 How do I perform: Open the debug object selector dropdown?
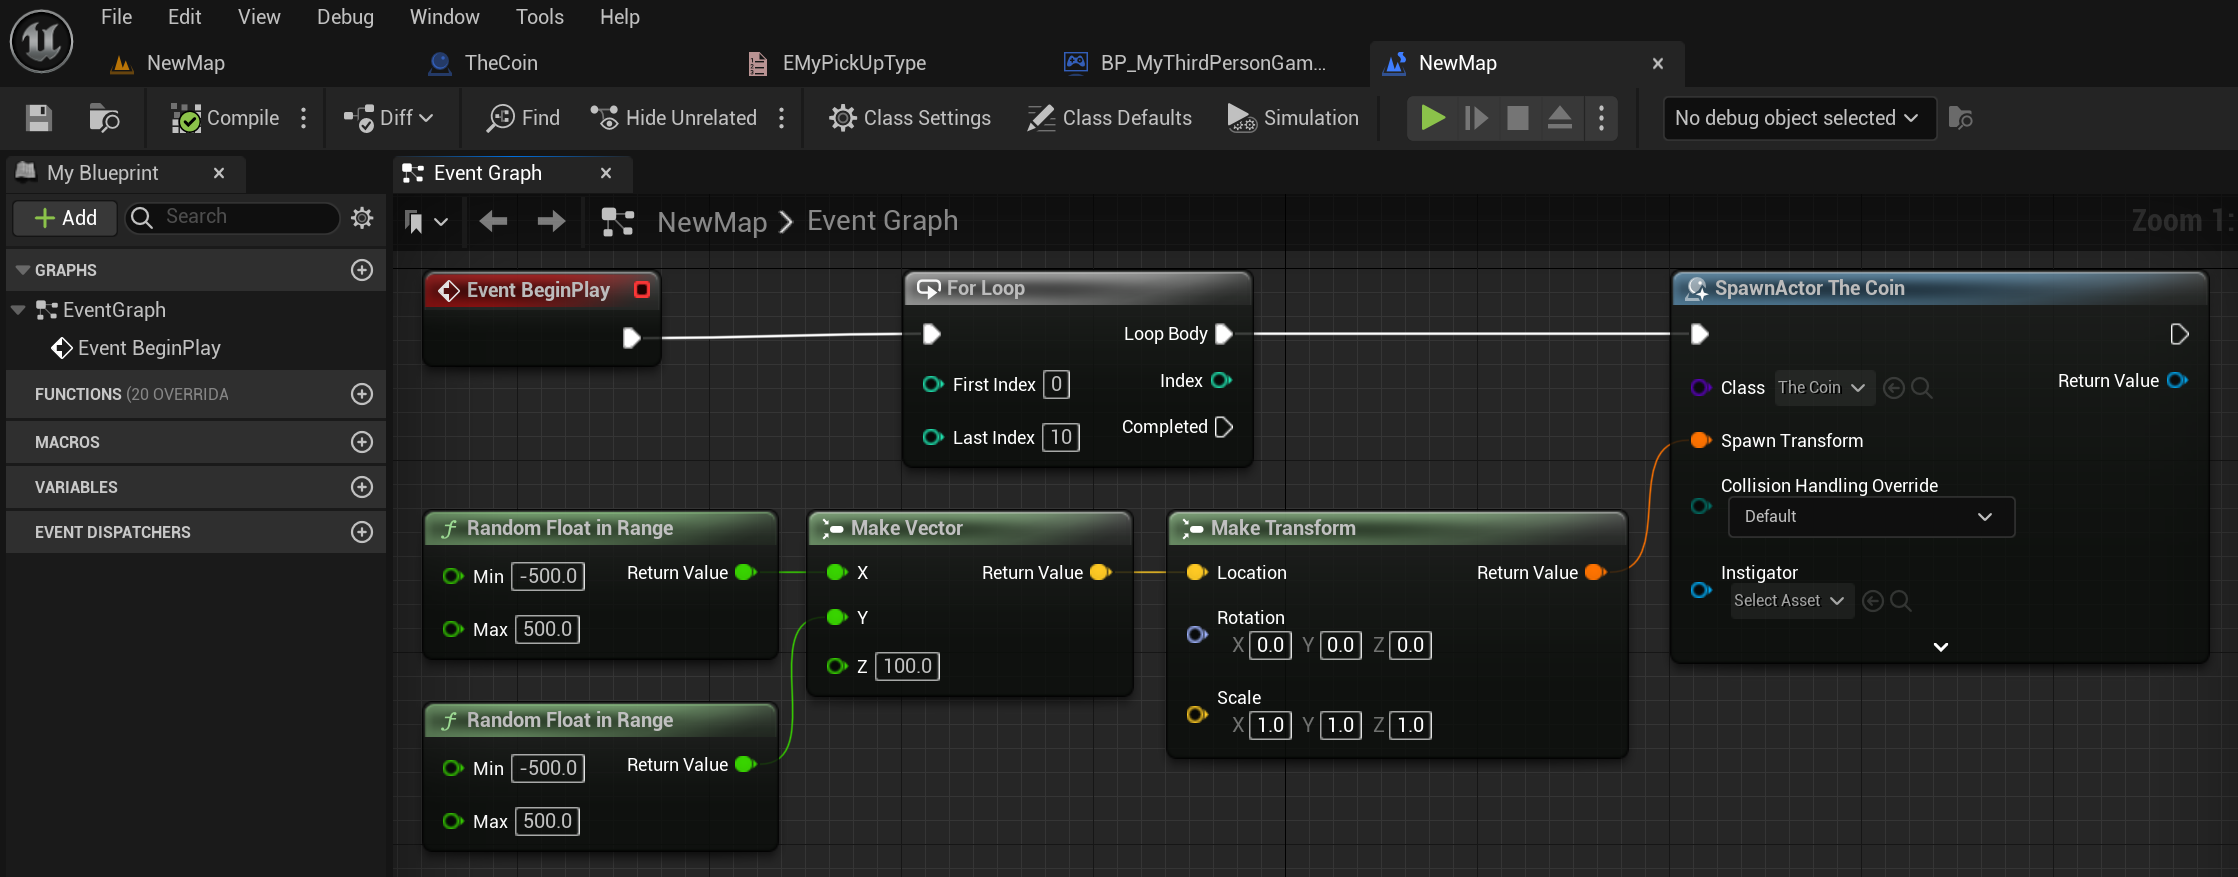(1799, 118)
